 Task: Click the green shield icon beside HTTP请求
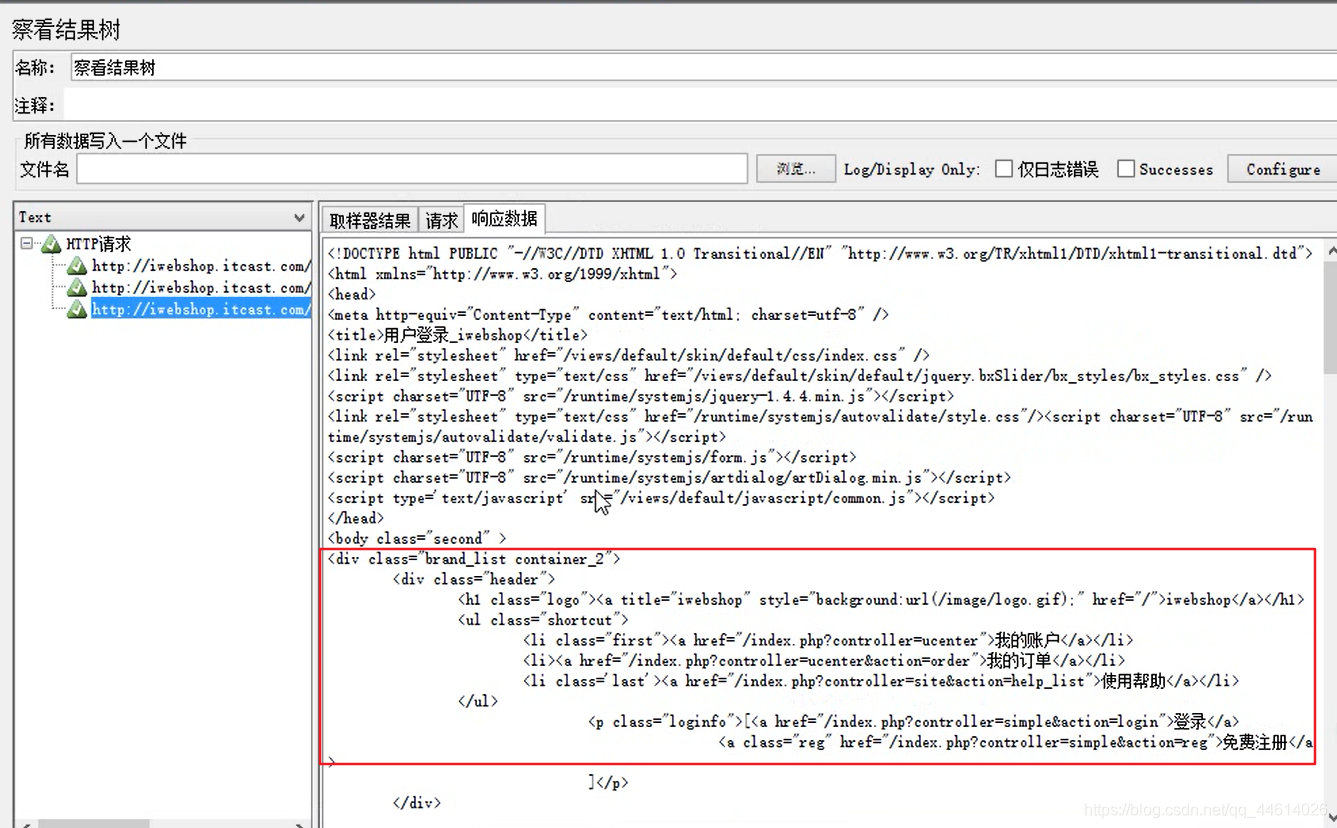click(x=51, y=244)
